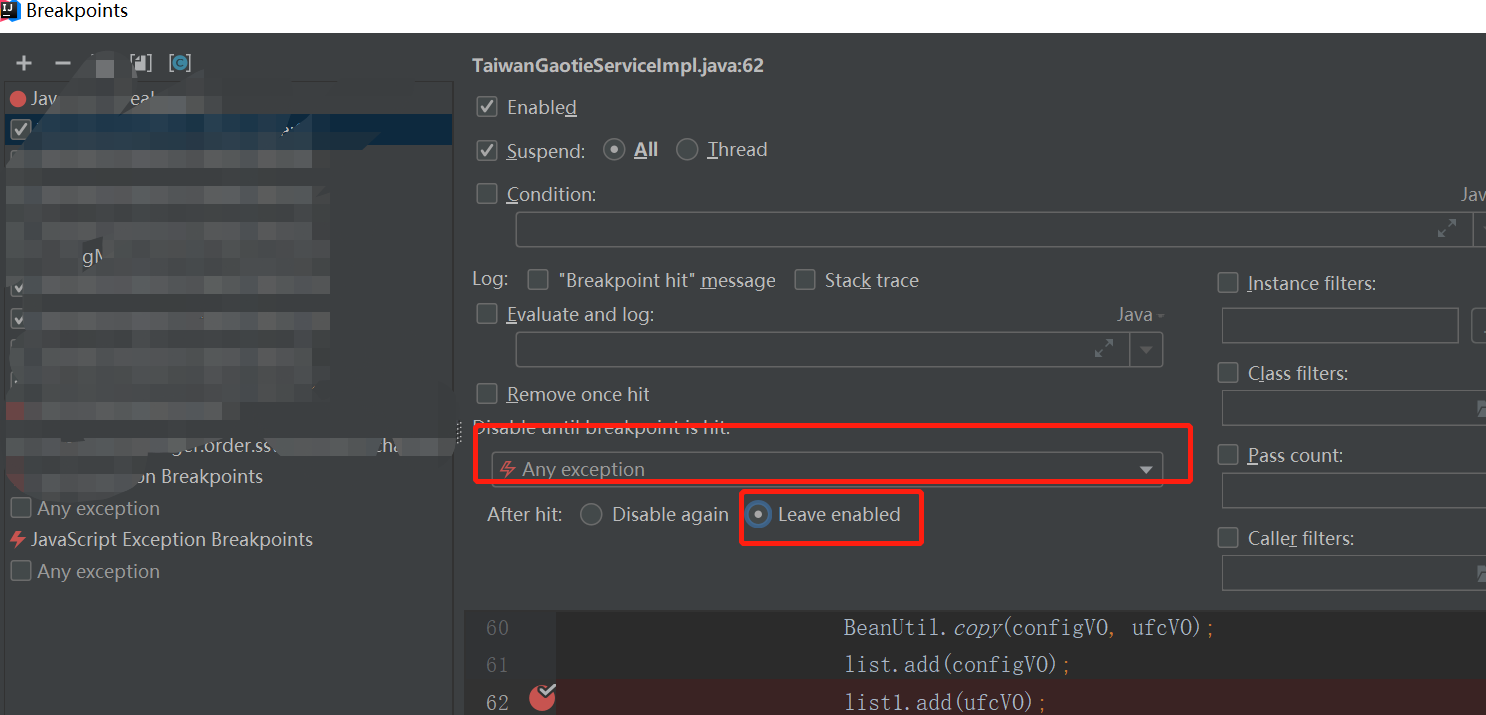Open the Any exception dropdown
The height and width of the screenshot is (715, 1486).
click(x=827, y=469)
